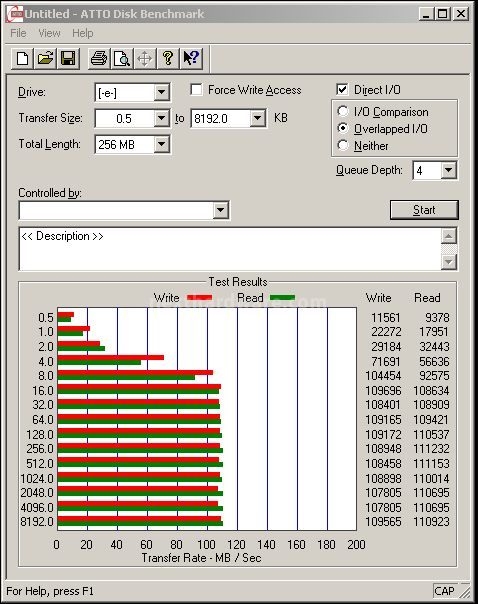
Task: Save benchmark results with floppy icon
Action: [x=68, y=59]
